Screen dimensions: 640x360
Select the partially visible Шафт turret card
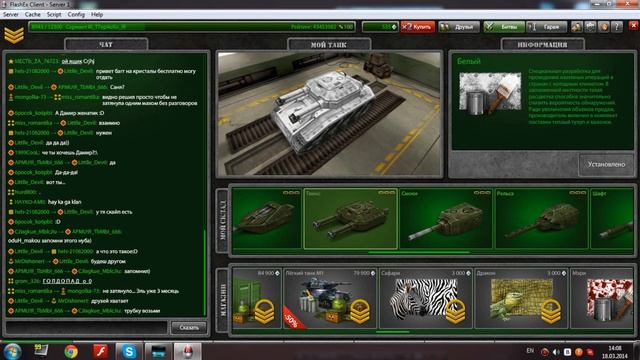click(612, 218)
